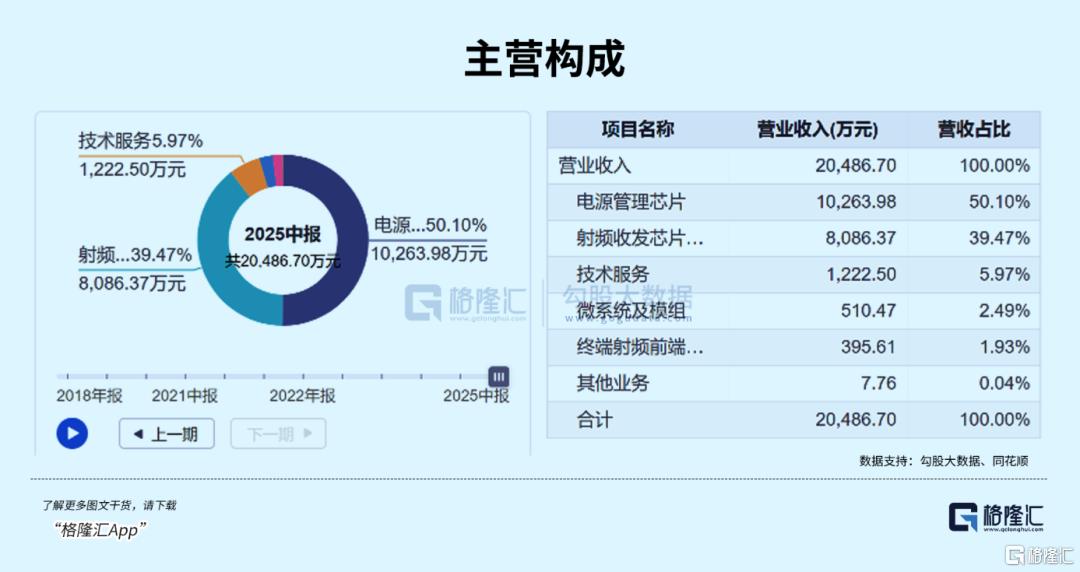This screenshot has height=572, width=1080.
Task: Click the blue play button
Action: tap(72, 433)
